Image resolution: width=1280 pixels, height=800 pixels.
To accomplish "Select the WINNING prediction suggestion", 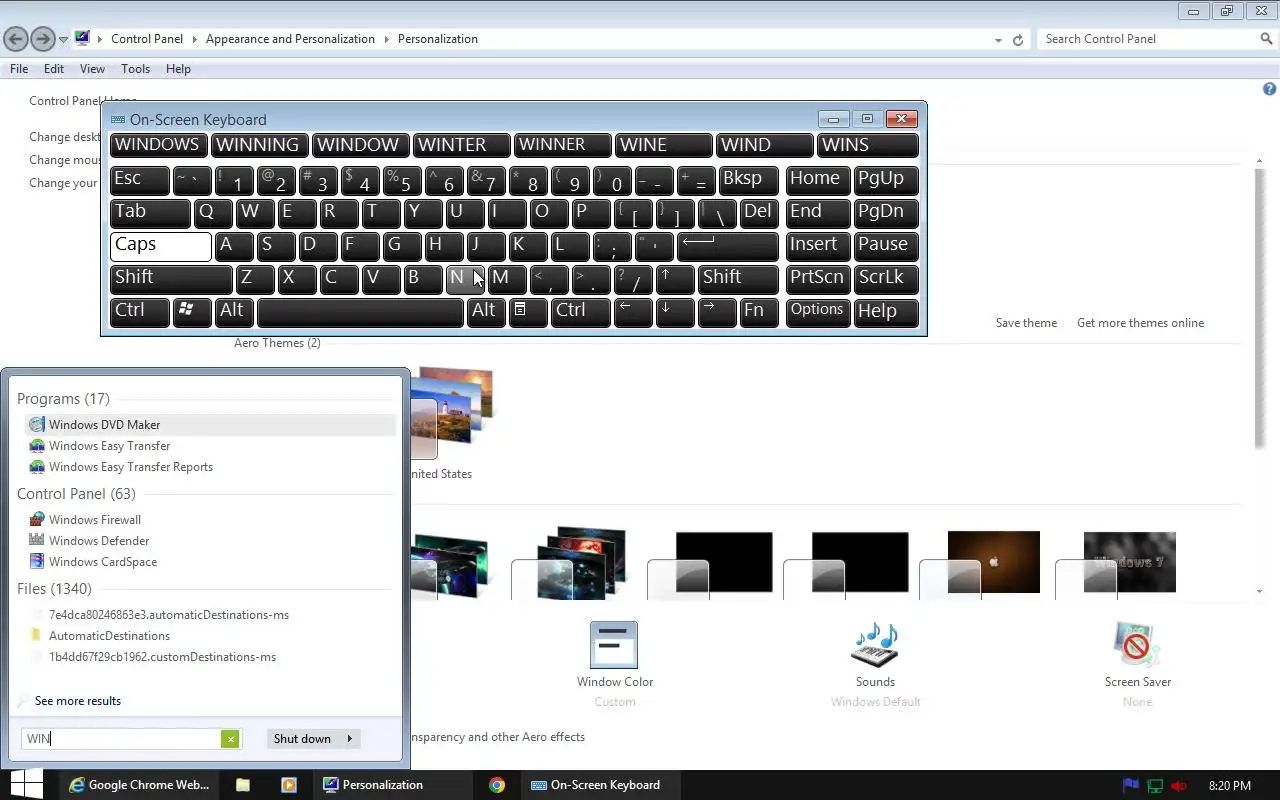I will 260,146.
